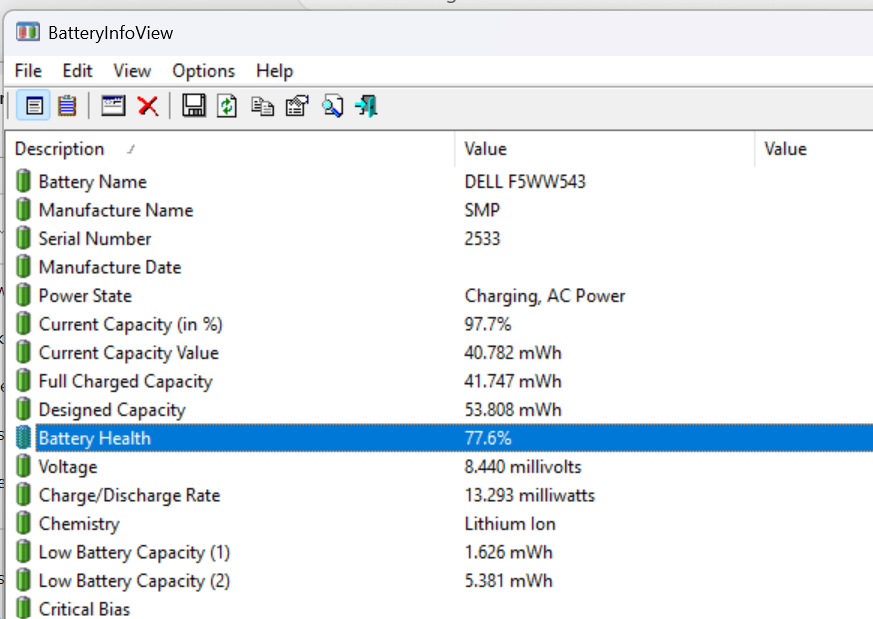Open the Help menu
The width and height of the screenshot is (873, 619).
click(274, 71)
